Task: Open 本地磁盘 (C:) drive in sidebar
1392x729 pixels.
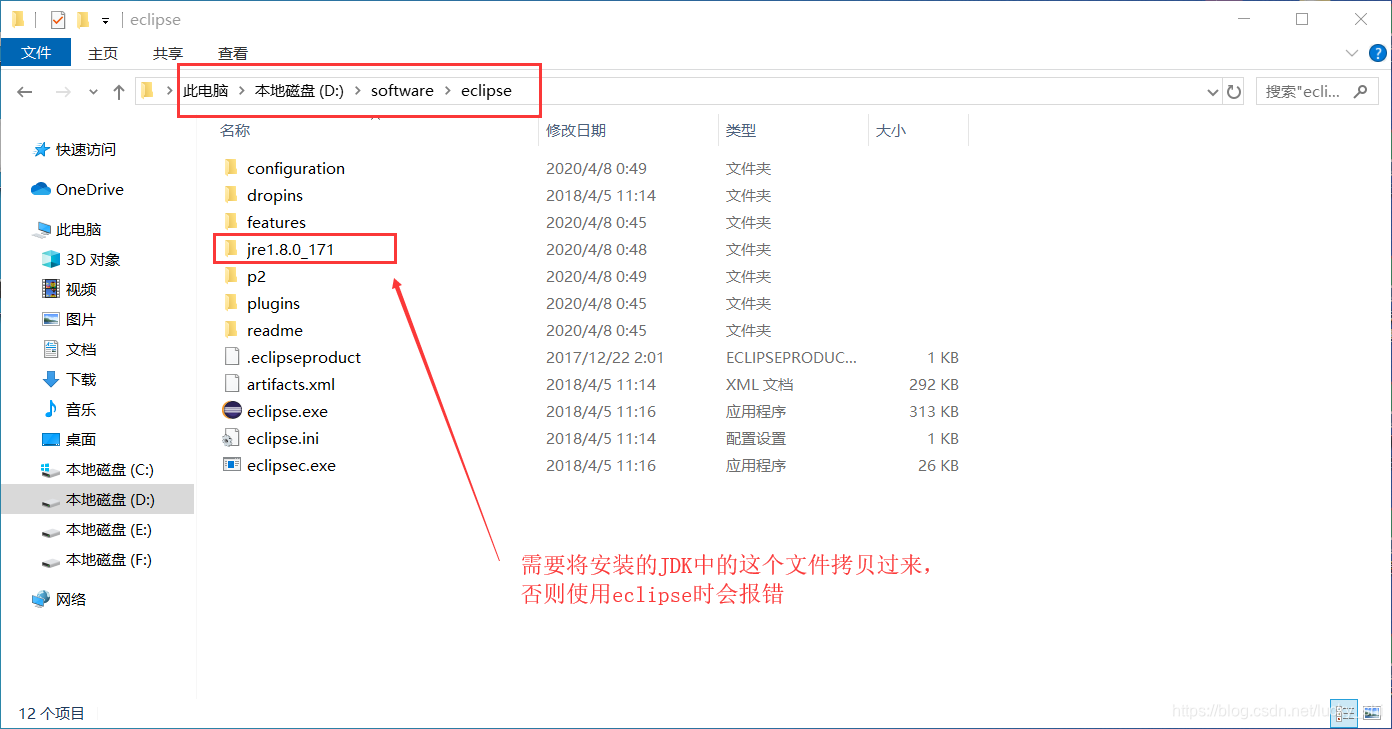Action: tap(97, 469)
